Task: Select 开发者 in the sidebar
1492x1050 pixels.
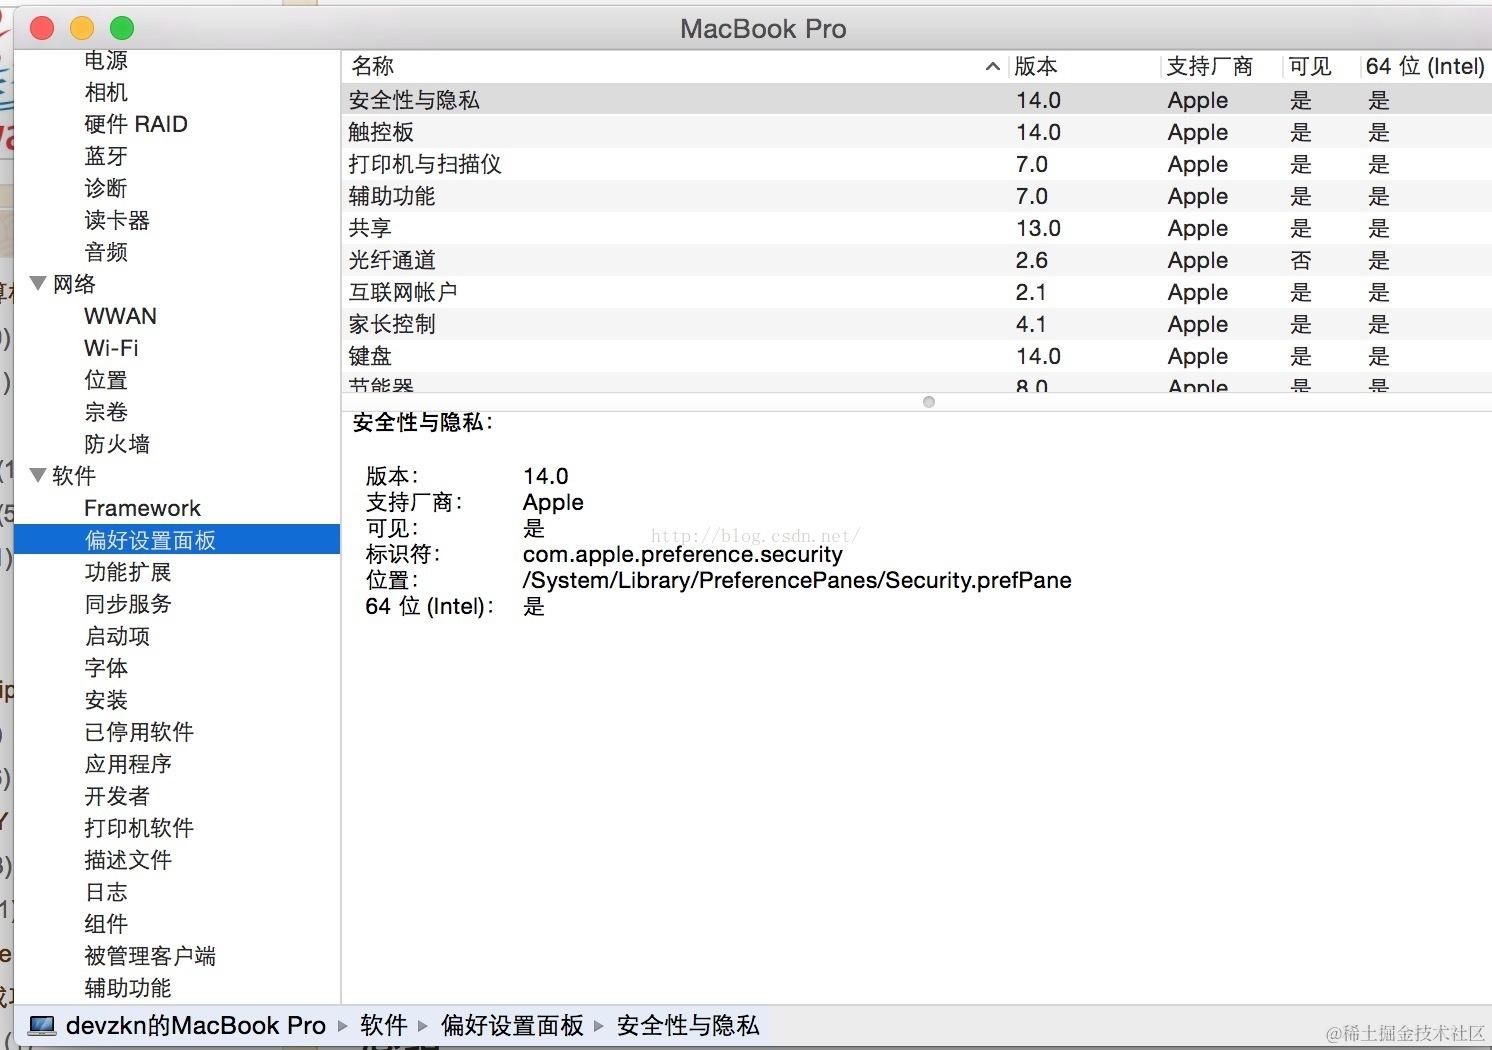Action: [x=117, y=796]
